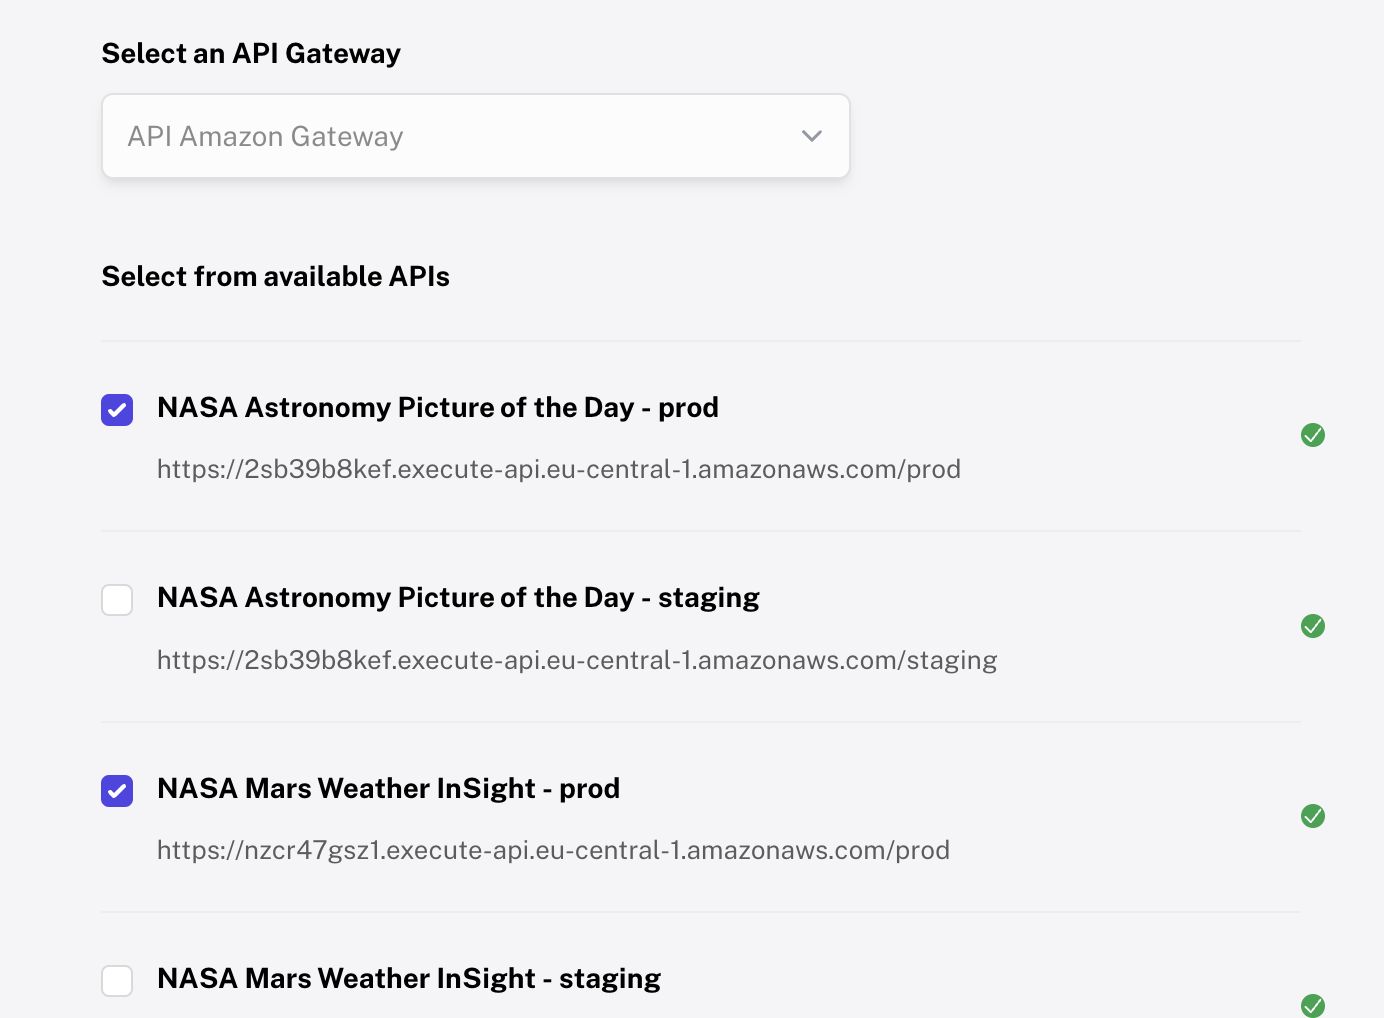Select the NASA Astronomy Picture prod title
1384x1018 pixels.
tap(438, 408)
